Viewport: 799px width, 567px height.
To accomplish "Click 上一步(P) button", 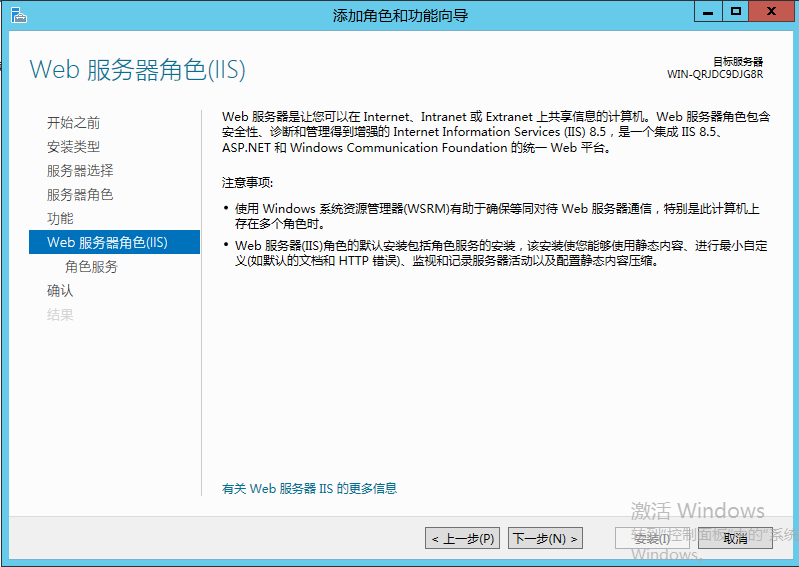I will [462, 538].
